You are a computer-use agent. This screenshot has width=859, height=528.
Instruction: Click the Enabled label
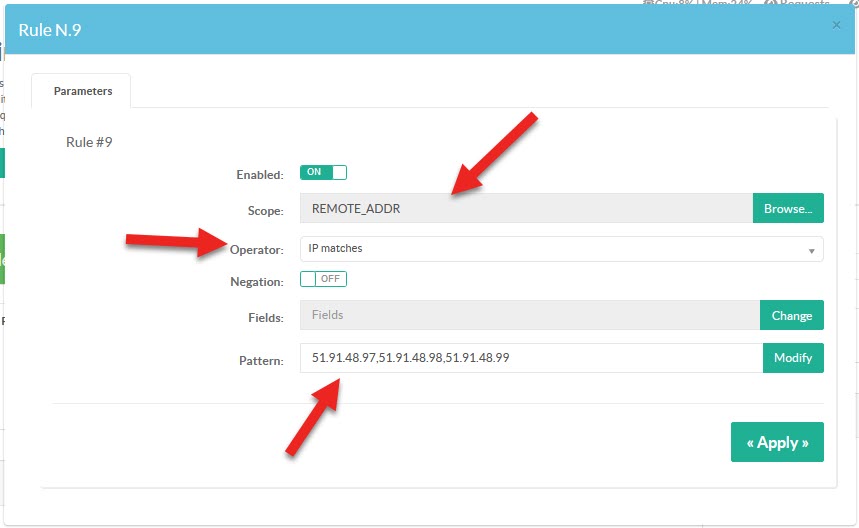pos(260,174)
